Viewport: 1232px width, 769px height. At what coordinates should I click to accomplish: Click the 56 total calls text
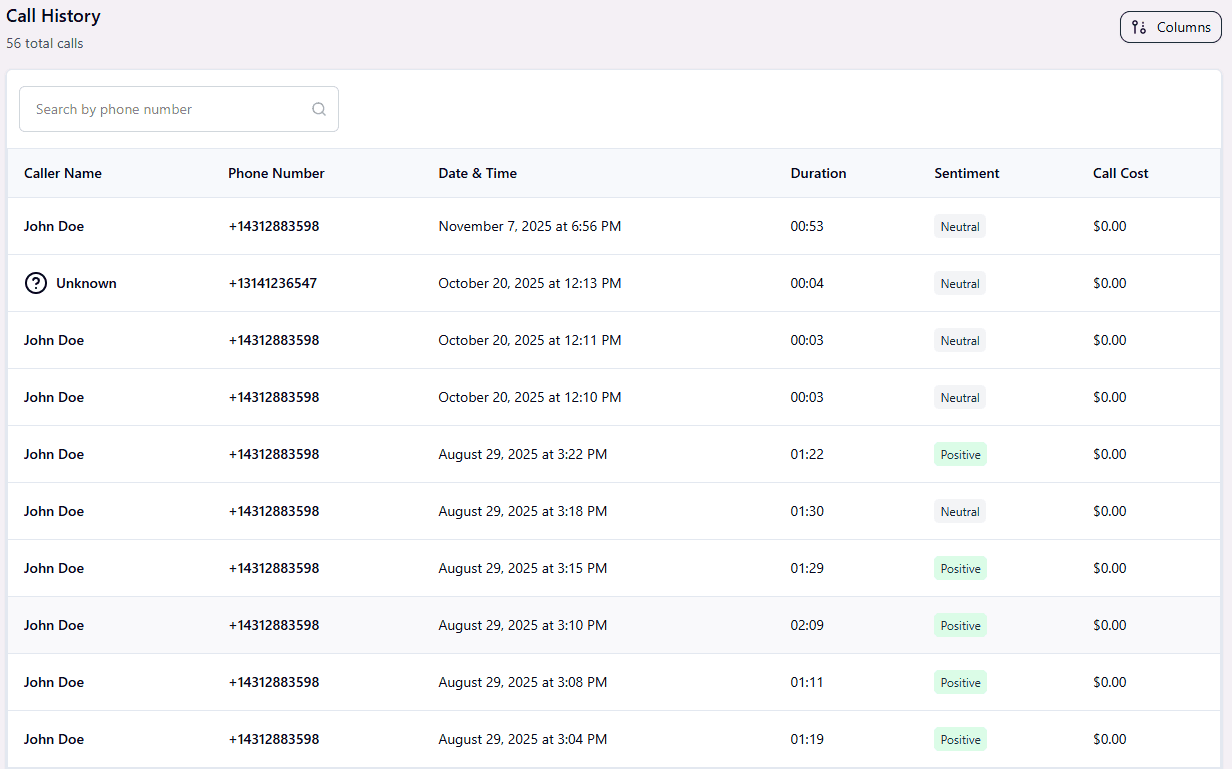pos(45,43)
